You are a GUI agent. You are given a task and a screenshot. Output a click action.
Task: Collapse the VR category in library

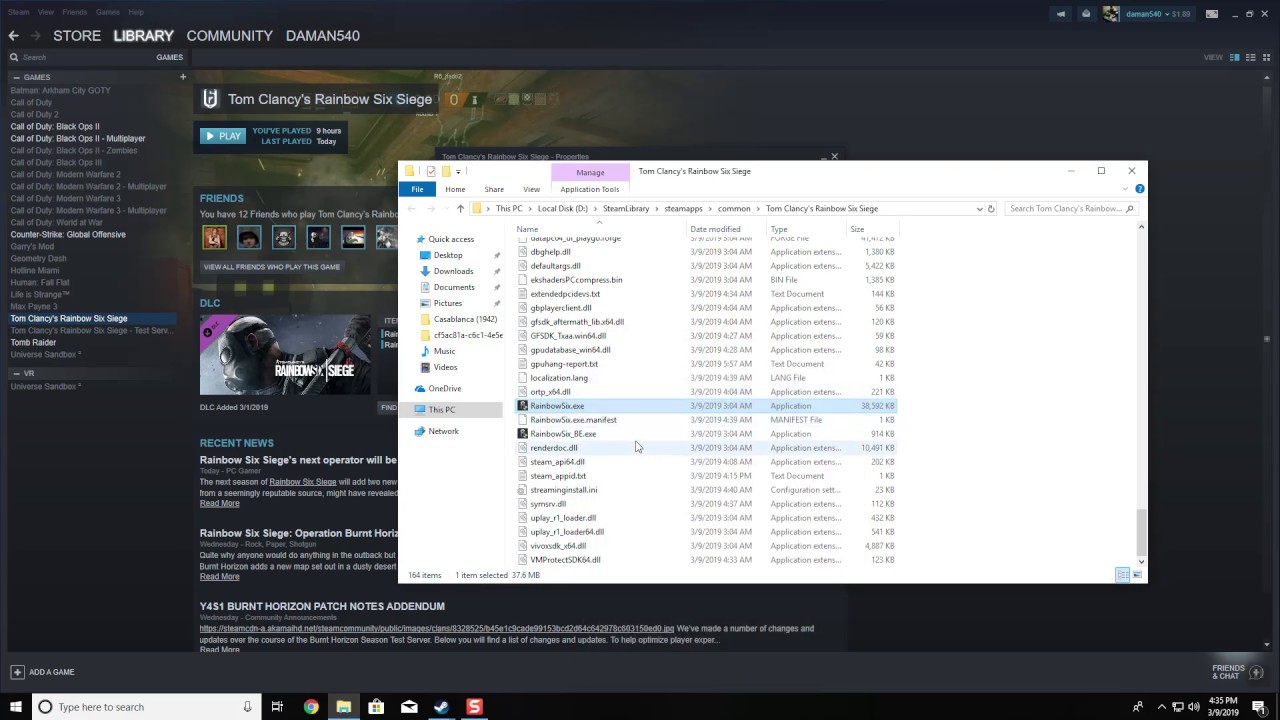(16, 374)
